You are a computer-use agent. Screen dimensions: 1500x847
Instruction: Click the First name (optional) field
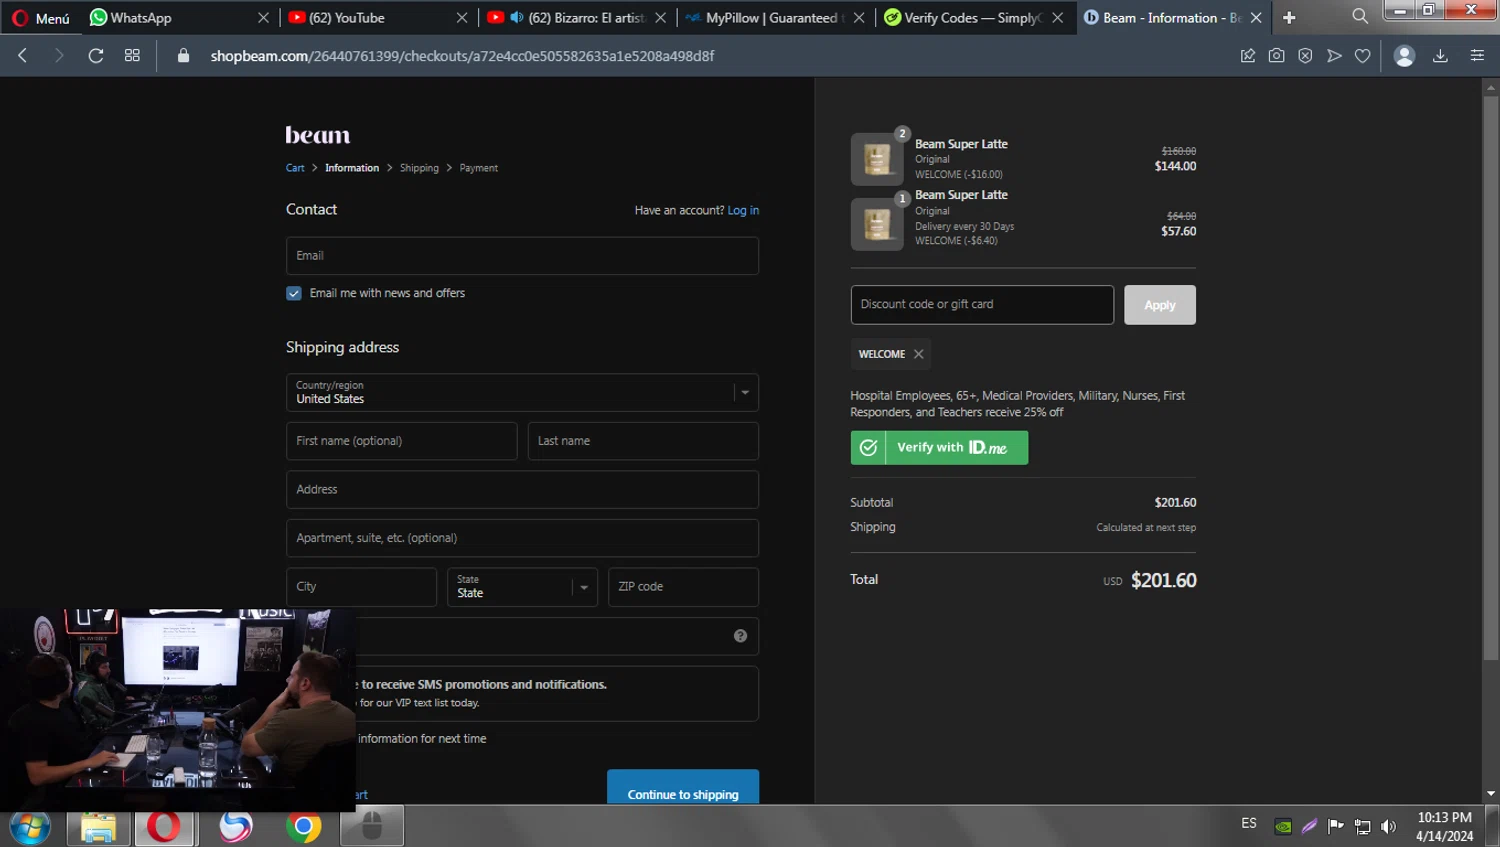tap(401, 441)
